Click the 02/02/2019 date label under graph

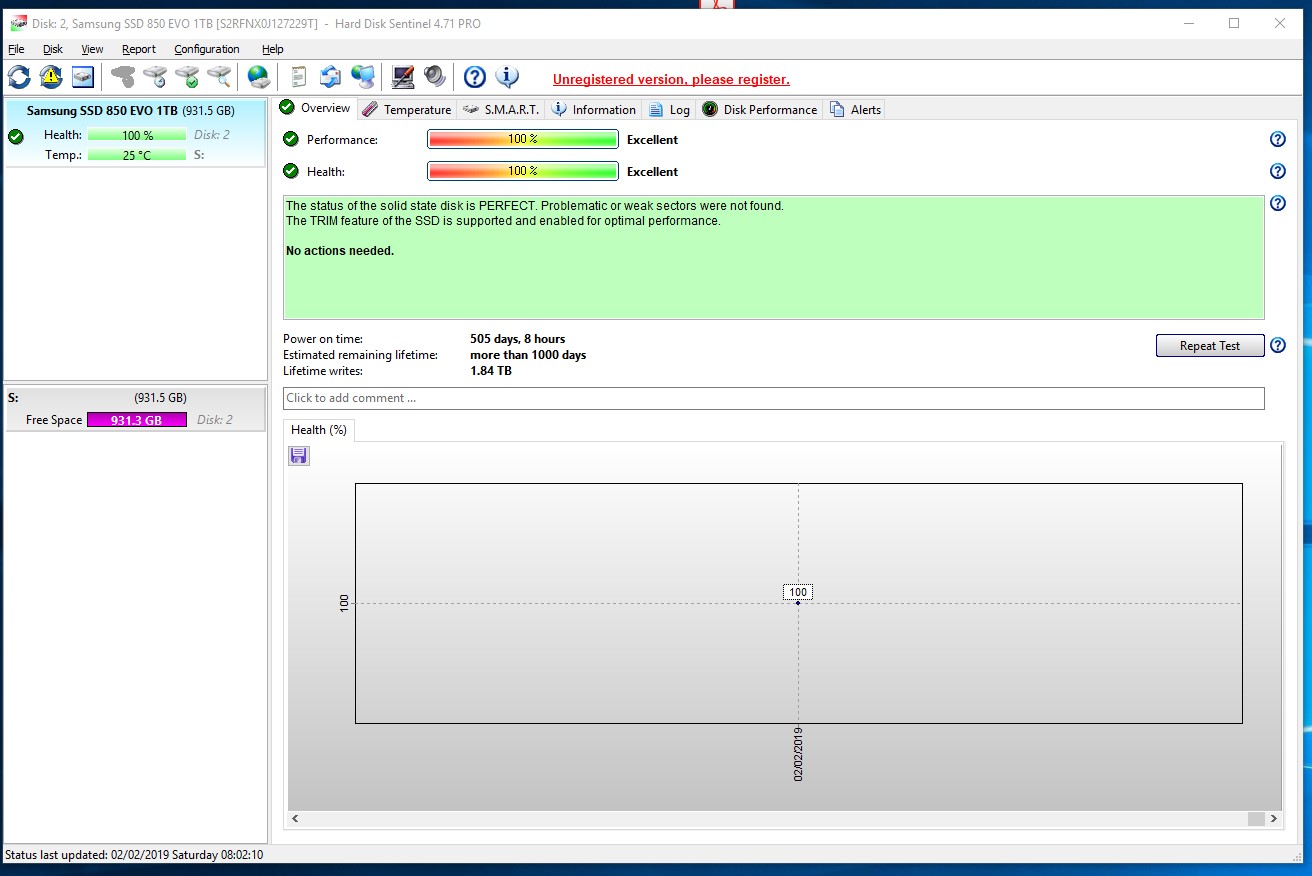click(798, 754)
